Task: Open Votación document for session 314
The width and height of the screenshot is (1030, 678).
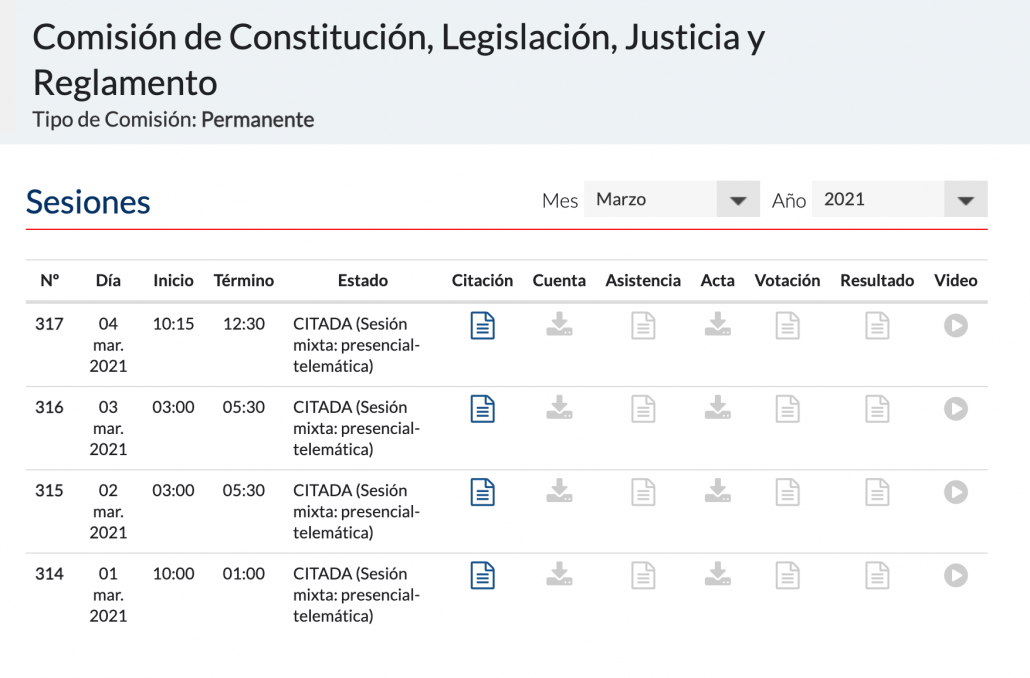Action: coord(788,575)
